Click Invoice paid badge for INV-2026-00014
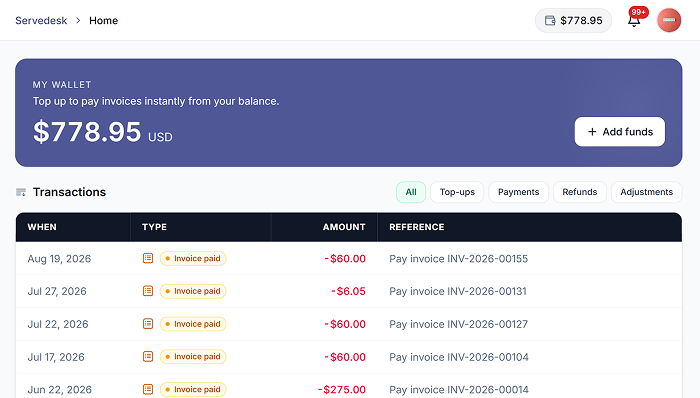The image size is (700, 398). (x=193, y=390)
